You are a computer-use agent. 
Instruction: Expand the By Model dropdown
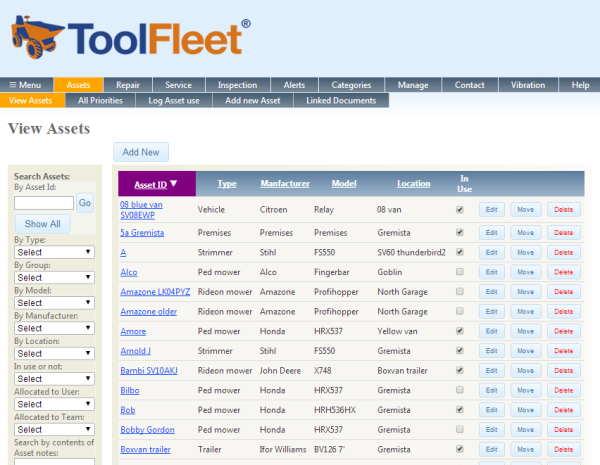click(x=54, y=303)
